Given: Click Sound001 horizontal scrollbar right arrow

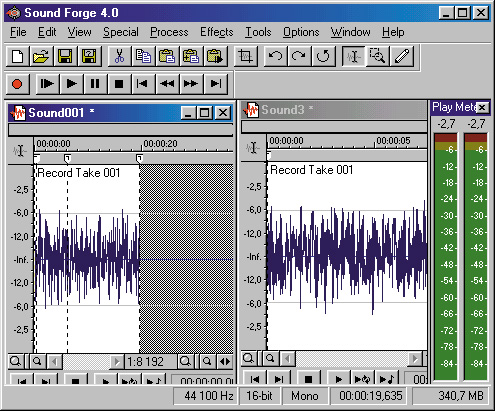Looking at the screenshot, I should coord(116,361).
